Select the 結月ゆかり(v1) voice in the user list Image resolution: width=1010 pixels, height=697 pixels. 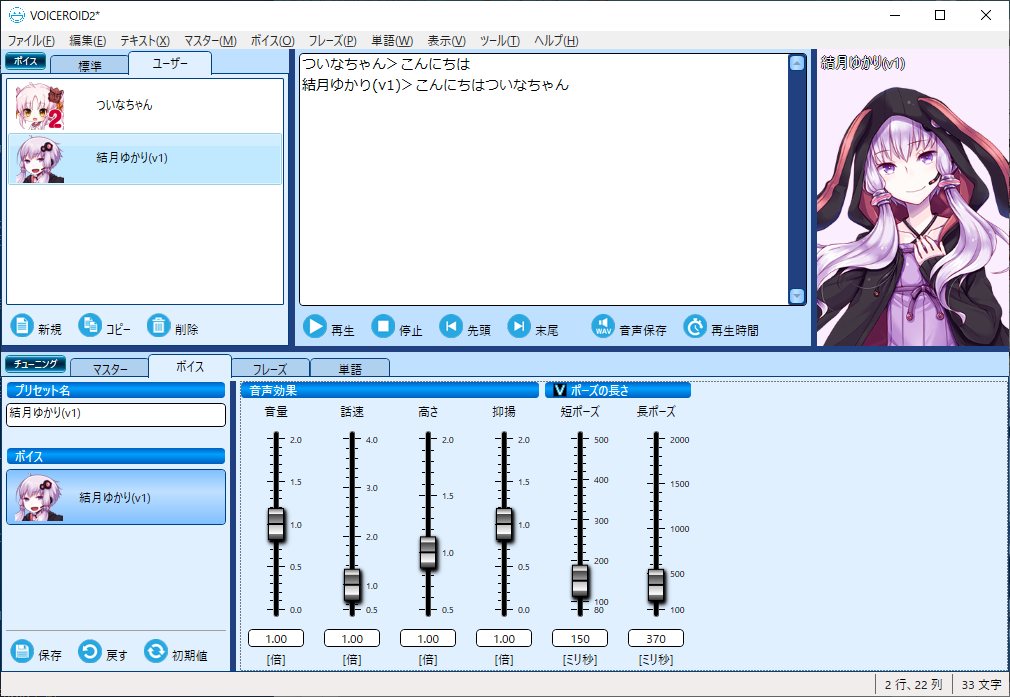145,158
